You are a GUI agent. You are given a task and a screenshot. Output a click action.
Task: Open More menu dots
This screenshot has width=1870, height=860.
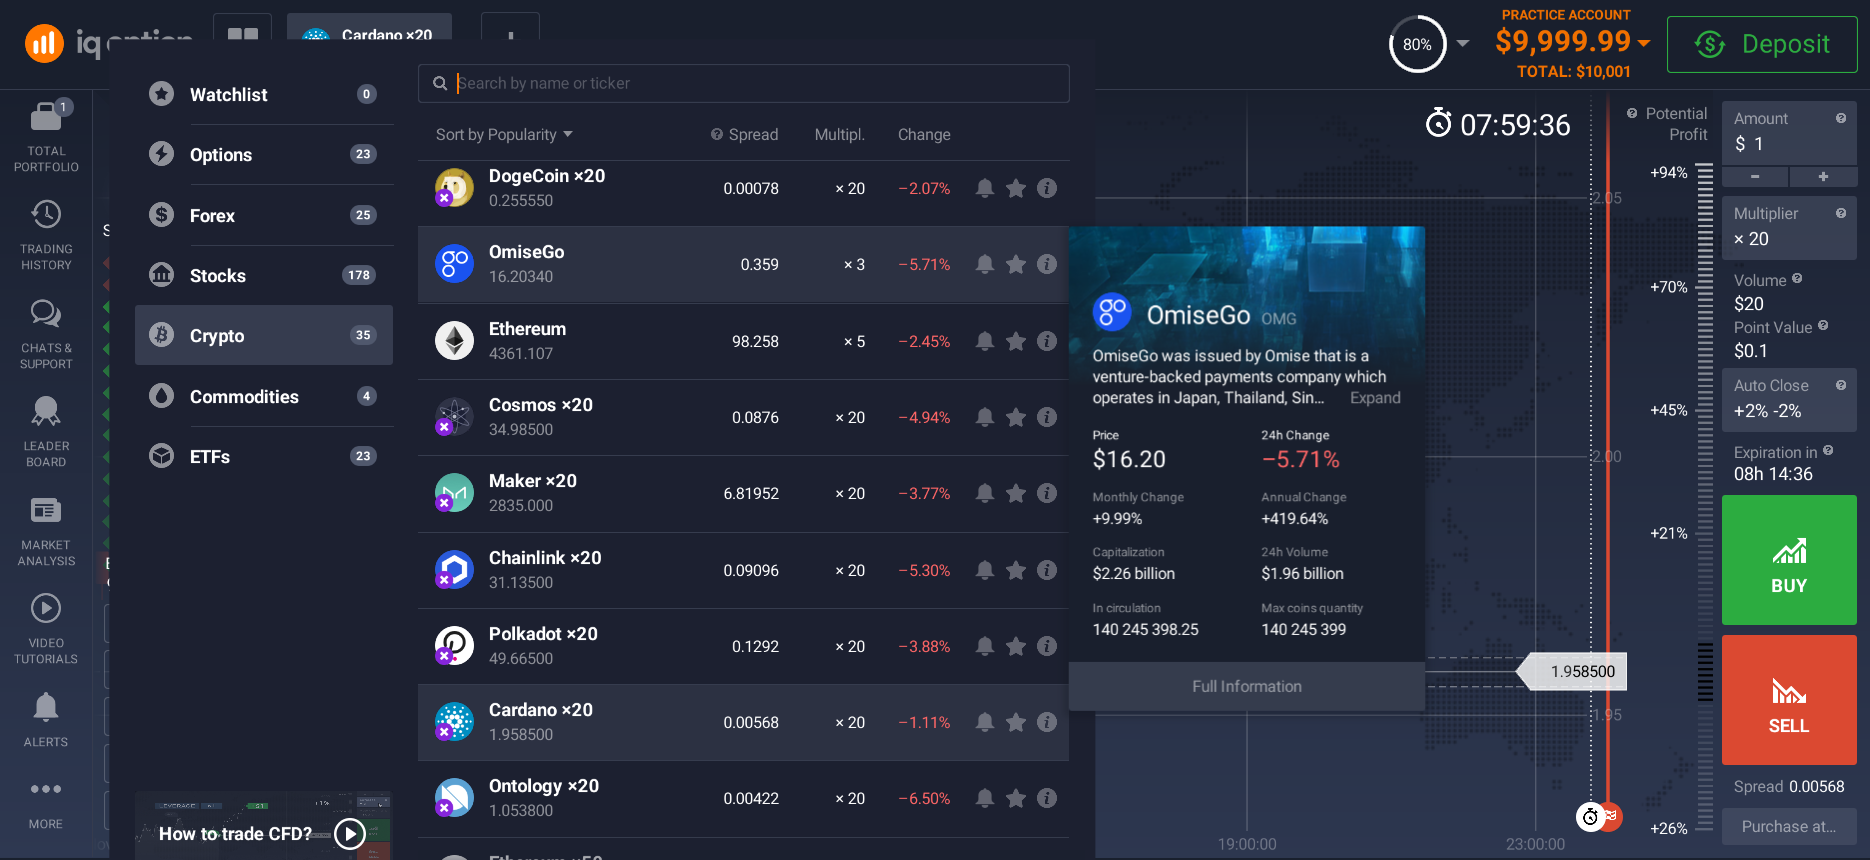pyautogui.click(x=46, y=789)
